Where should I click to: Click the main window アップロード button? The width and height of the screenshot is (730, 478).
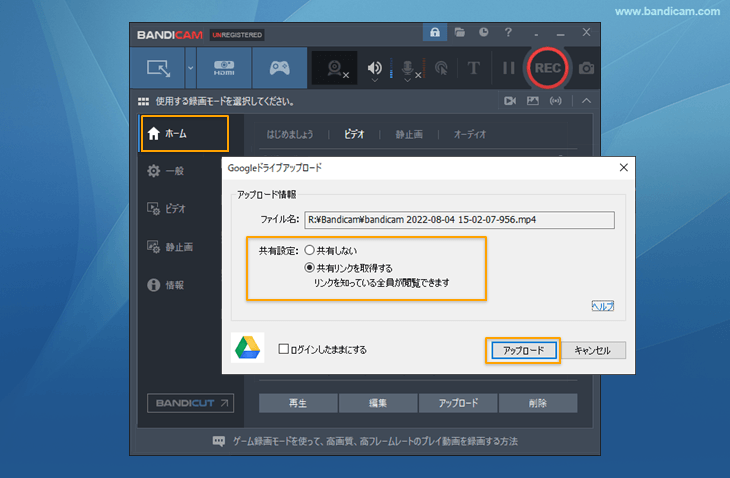458,403
